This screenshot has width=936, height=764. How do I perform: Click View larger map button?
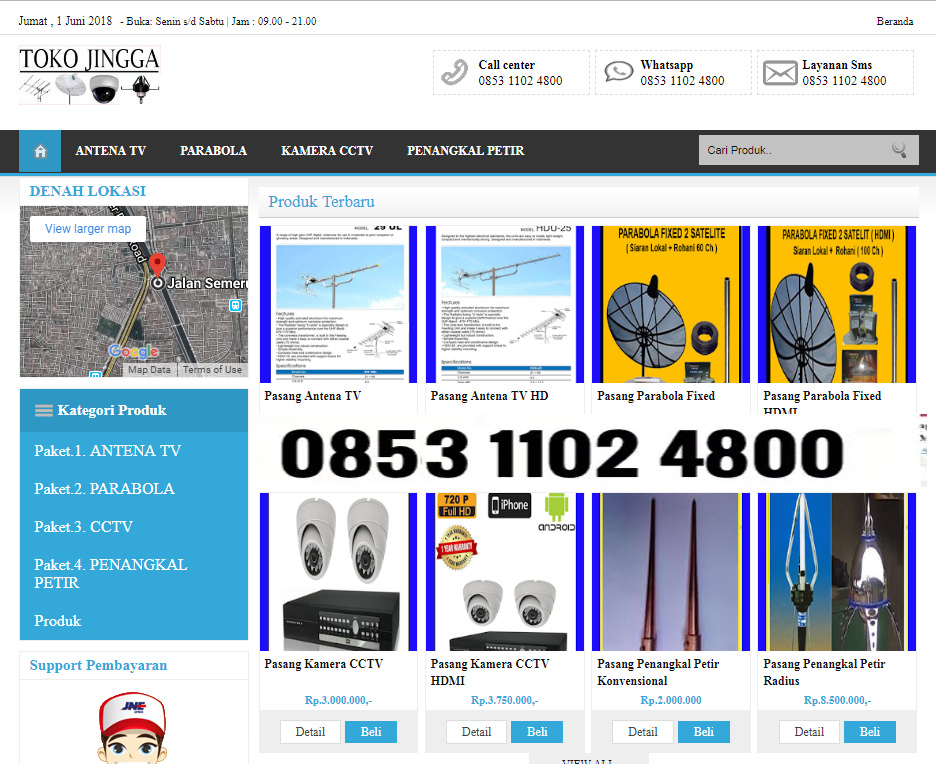click(x=88, y=229)
